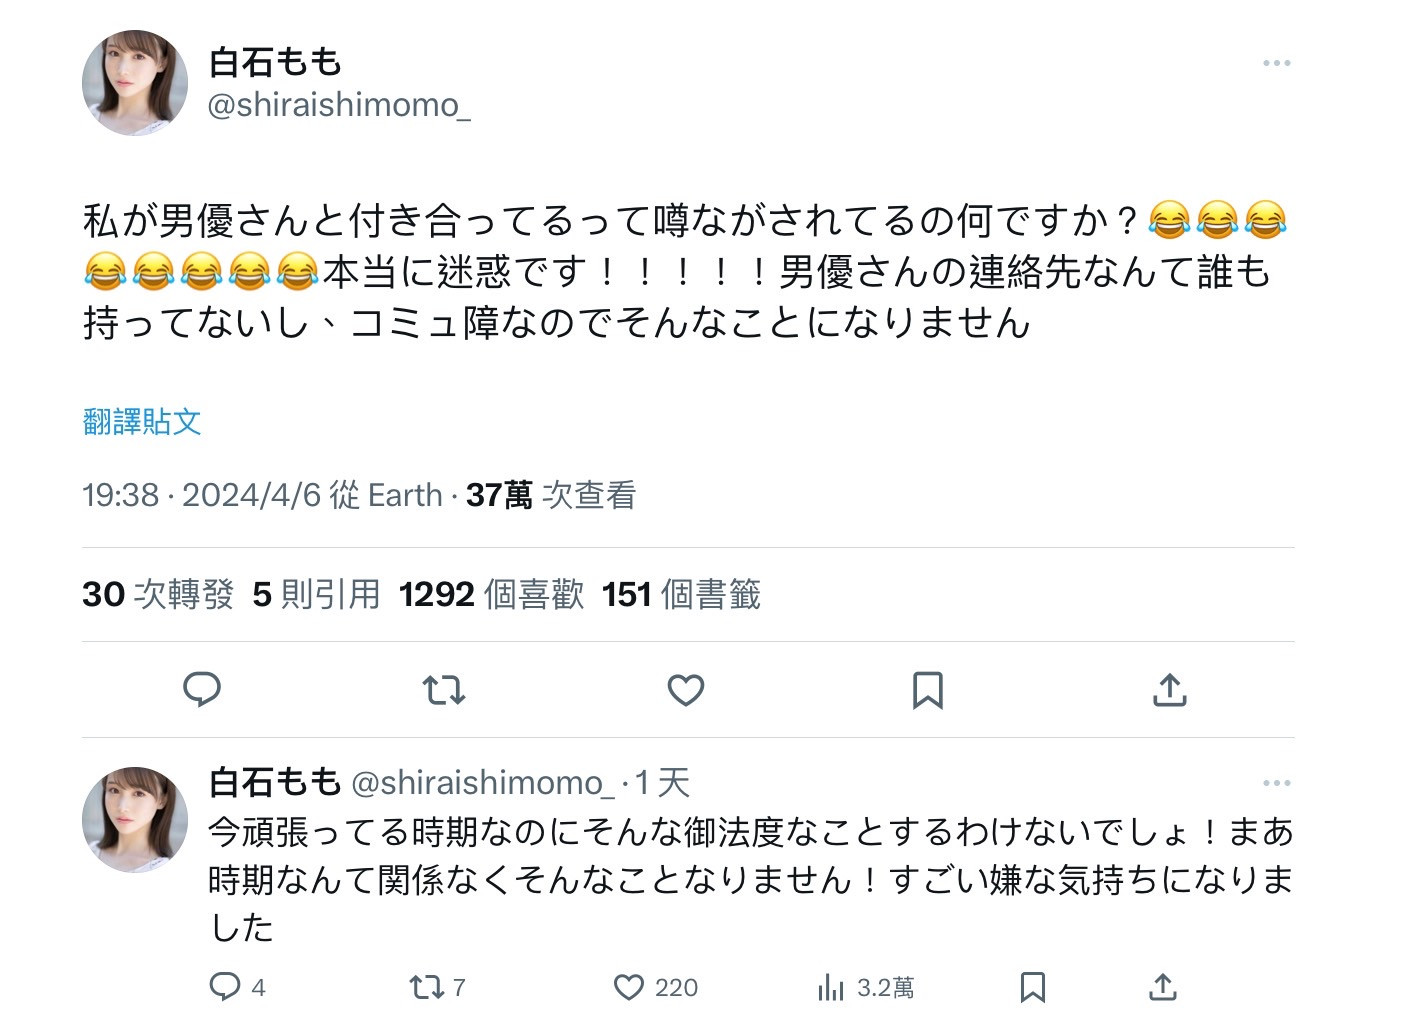View analytics showing 3.2萬 views
The image size is (1426, 1016).
832,987
